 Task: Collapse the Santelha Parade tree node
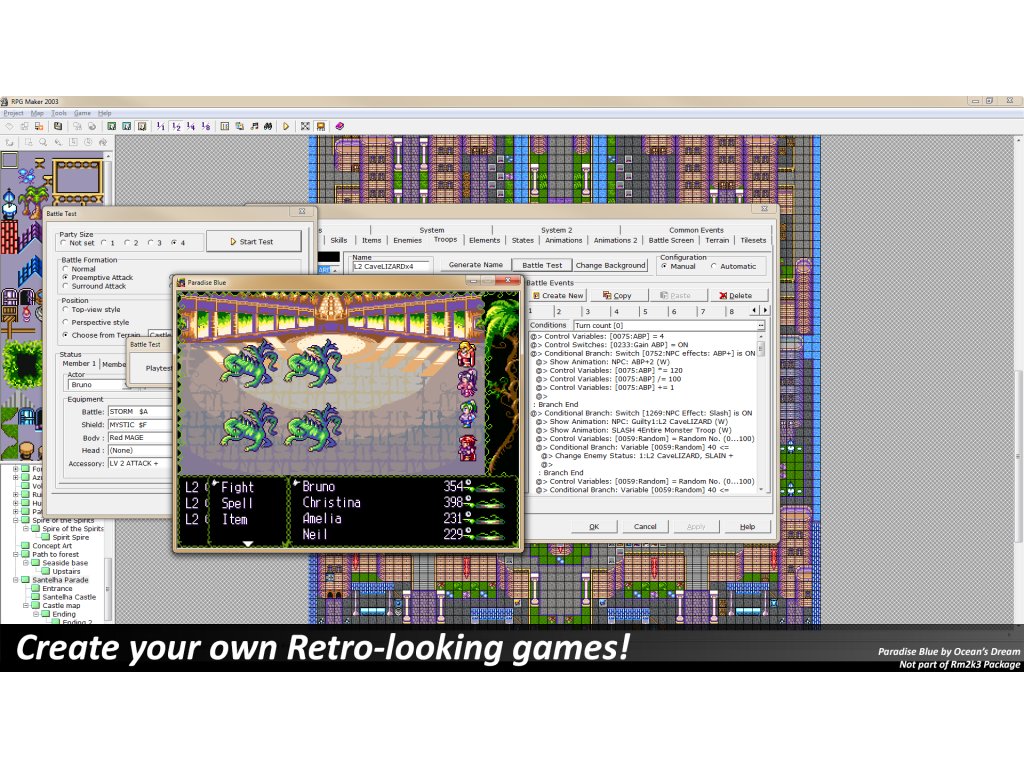click(16, 580)
